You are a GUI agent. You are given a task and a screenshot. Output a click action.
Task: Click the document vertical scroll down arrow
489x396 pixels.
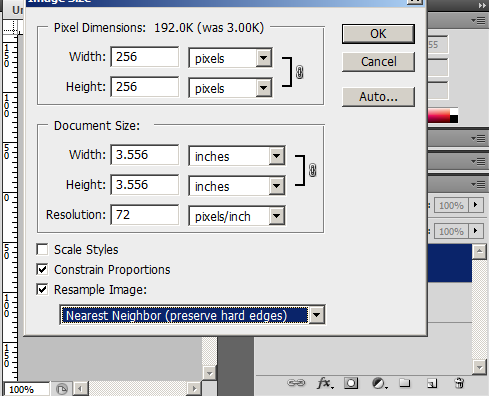[x=209, y=373]
